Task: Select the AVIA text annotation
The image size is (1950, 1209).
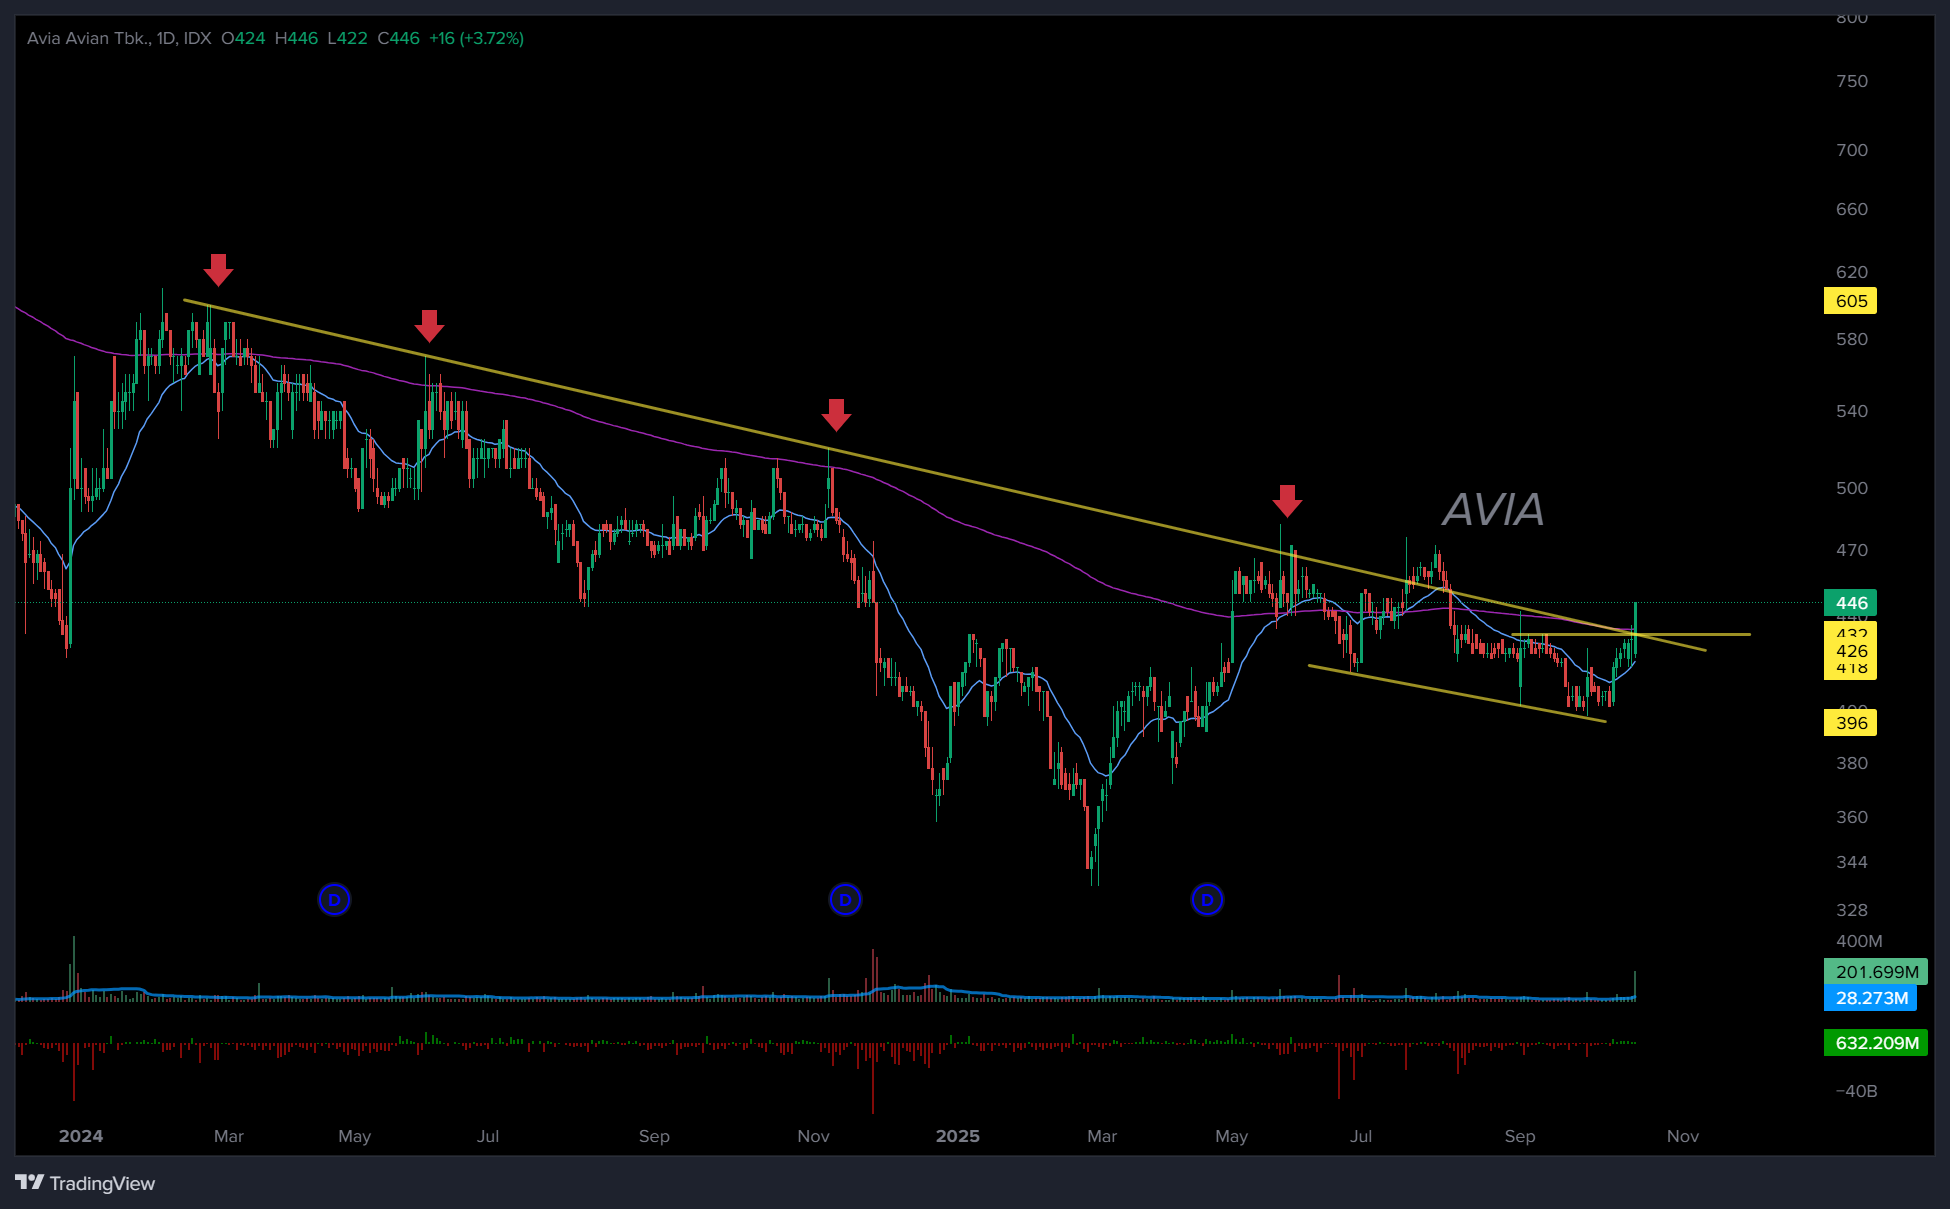Action: point(1492,510)
